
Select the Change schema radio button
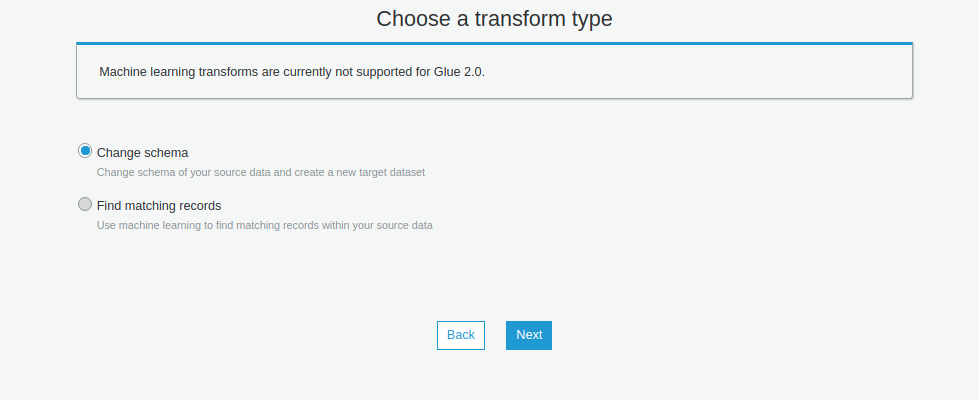(x=85, y=151)
